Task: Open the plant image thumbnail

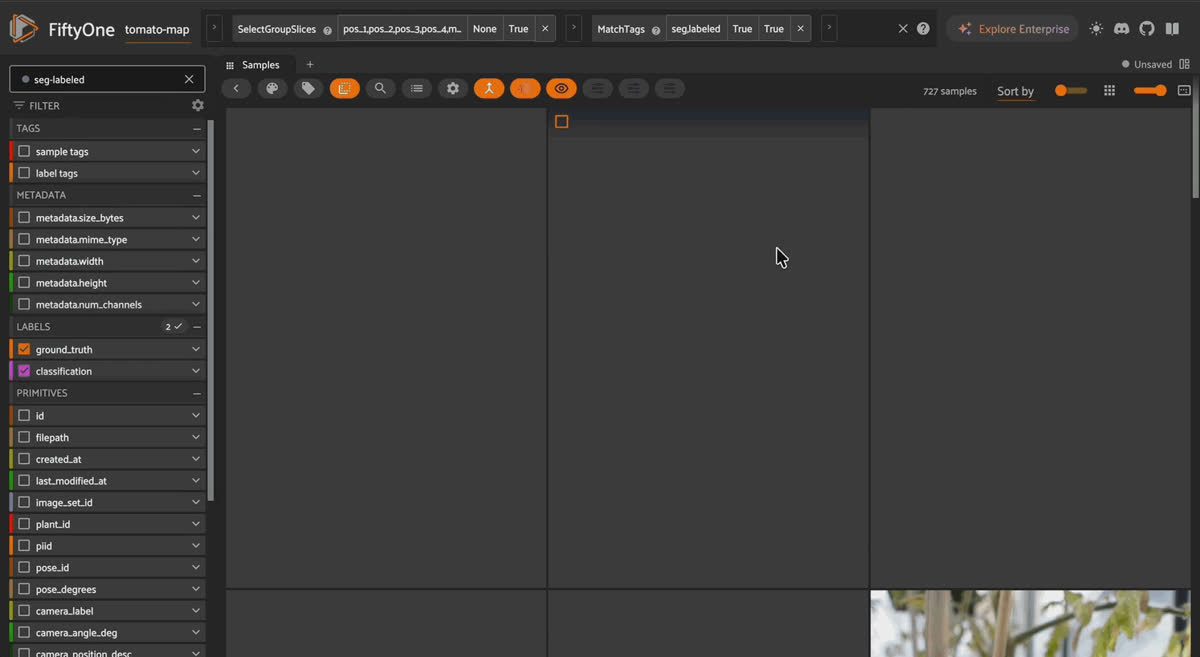Action: pos(1032,623)
